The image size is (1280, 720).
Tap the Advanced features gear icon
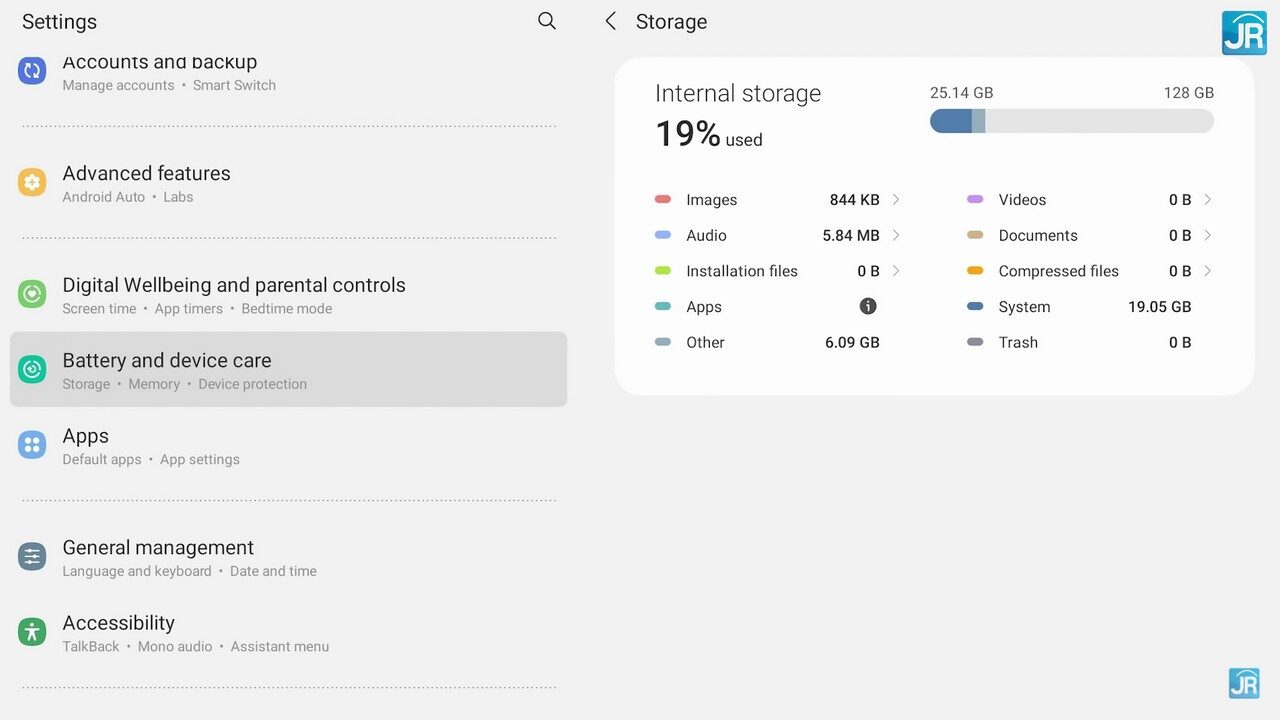point(32,183)
